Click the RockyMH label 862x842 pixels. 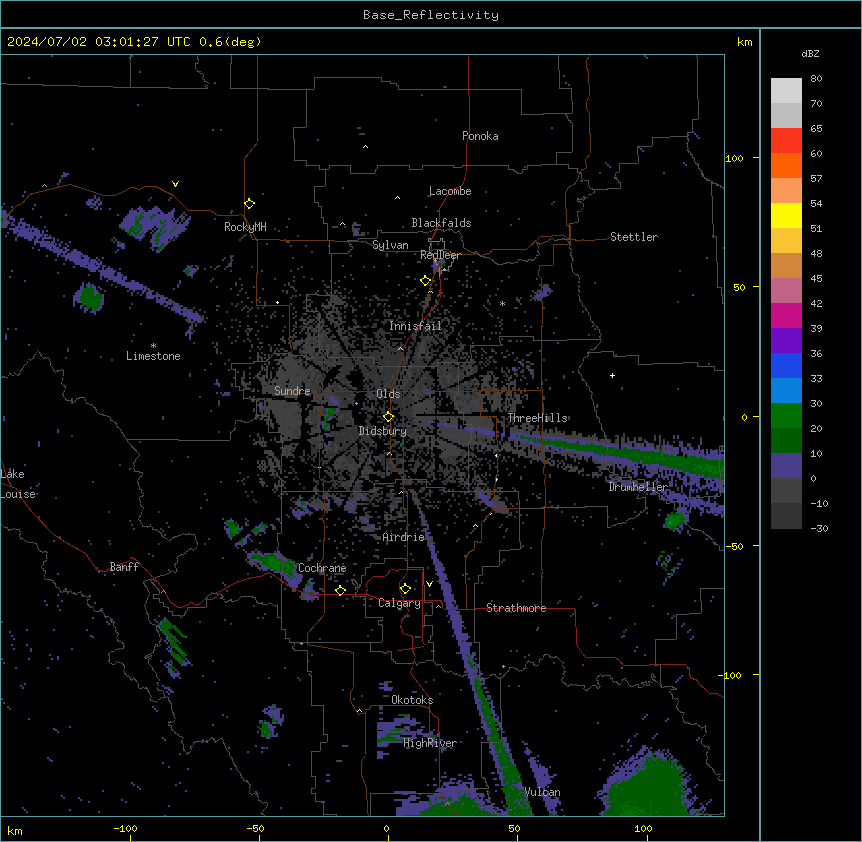[x=245, y=227]
